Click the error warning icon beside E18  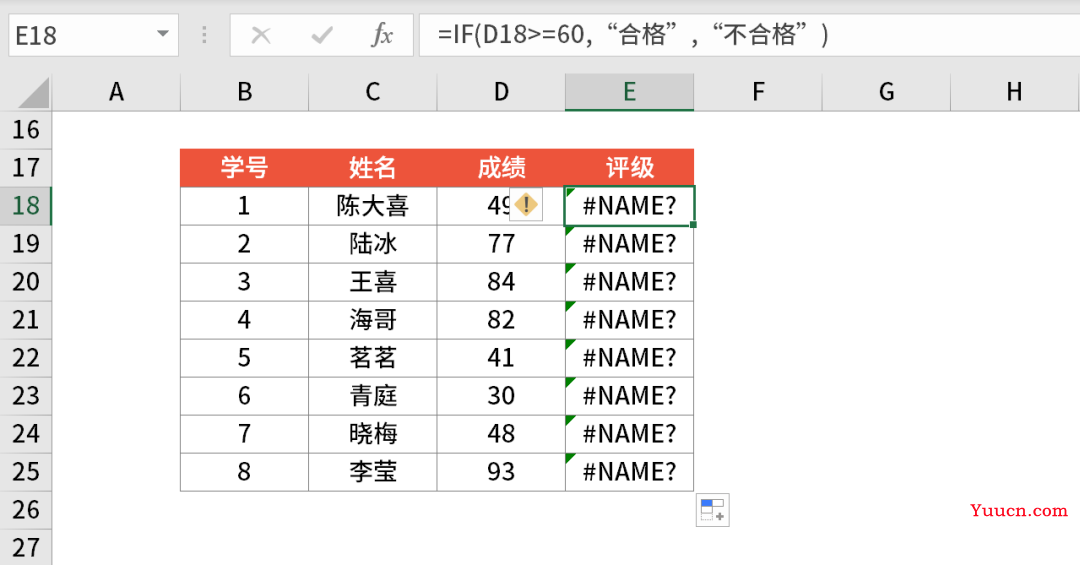tap(526, 205)
